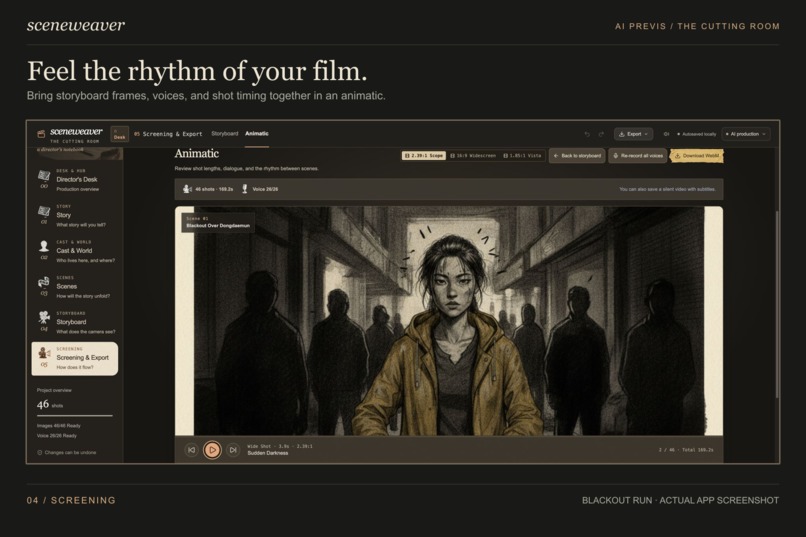Image resolution: width=806 pixels, height=537 pixels.
Task: Click the Story notebook icon
Action: point(44,211)
